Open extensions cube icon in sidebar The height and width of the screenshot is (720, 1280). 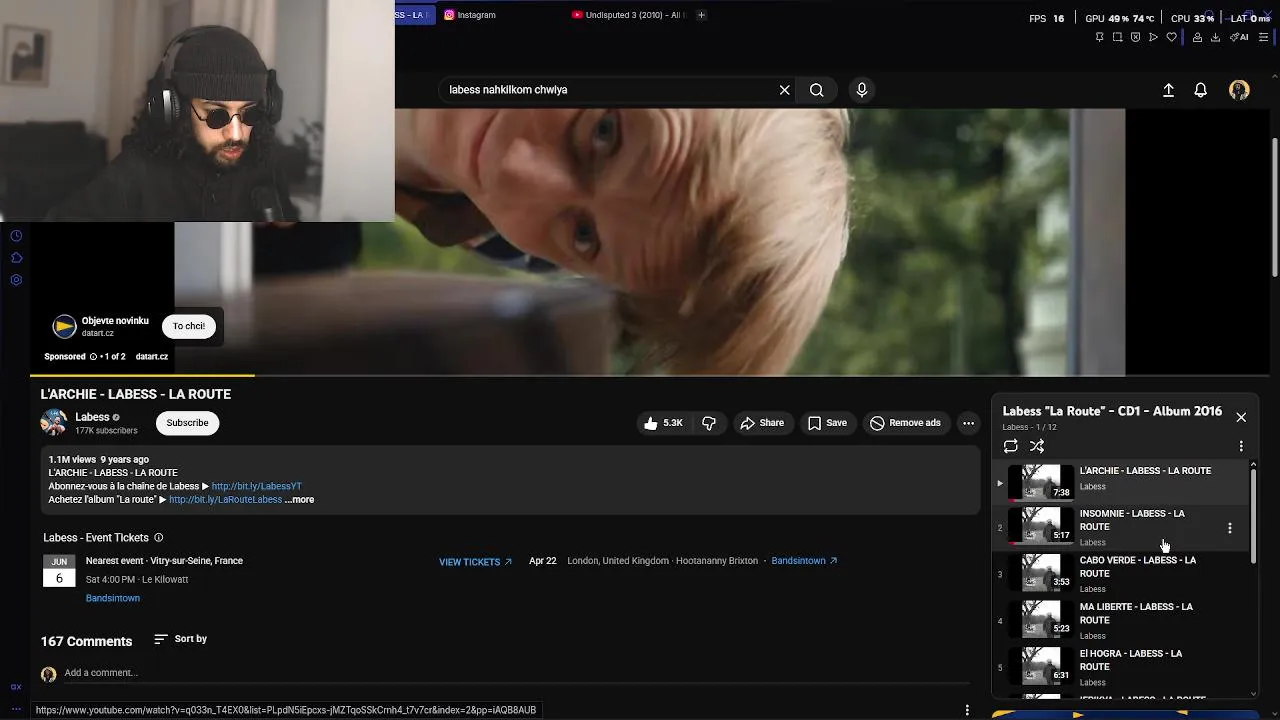coord(16,258)
